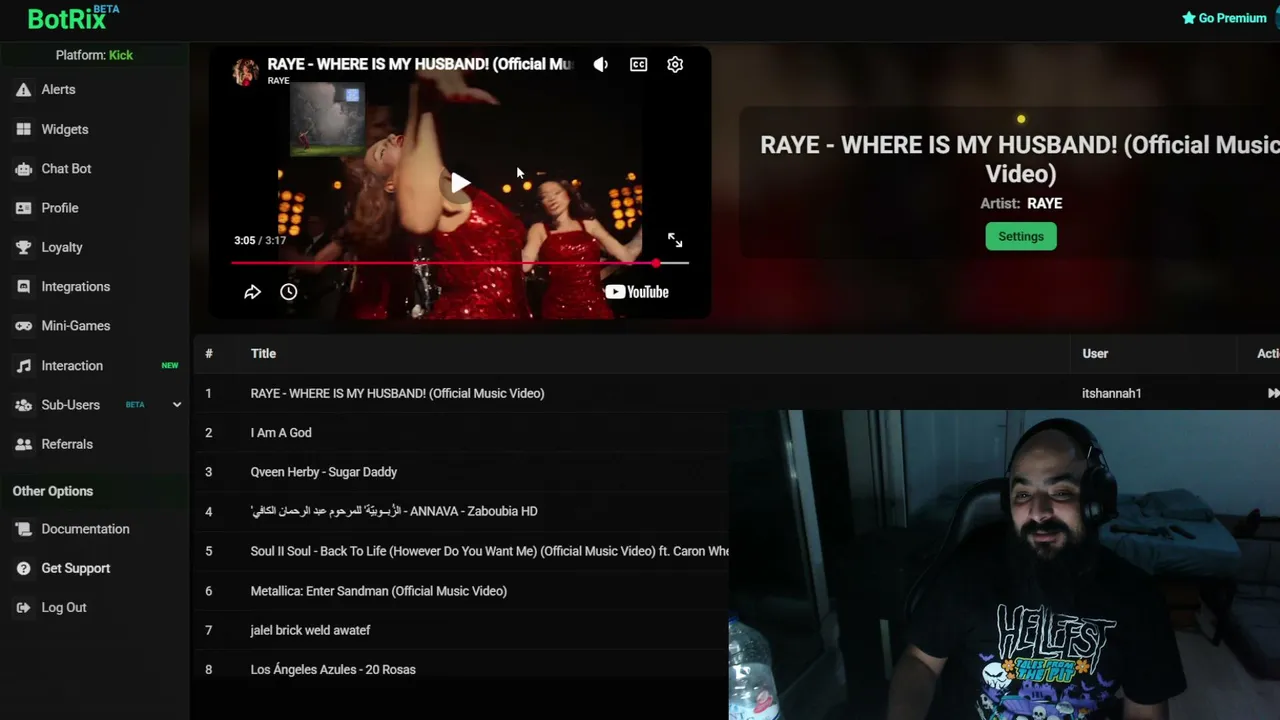This screenshot has width=1280, height=720.
Task: Expand the Sub-Users chevron
Action: pyautogui.click(x=177, y=405)
